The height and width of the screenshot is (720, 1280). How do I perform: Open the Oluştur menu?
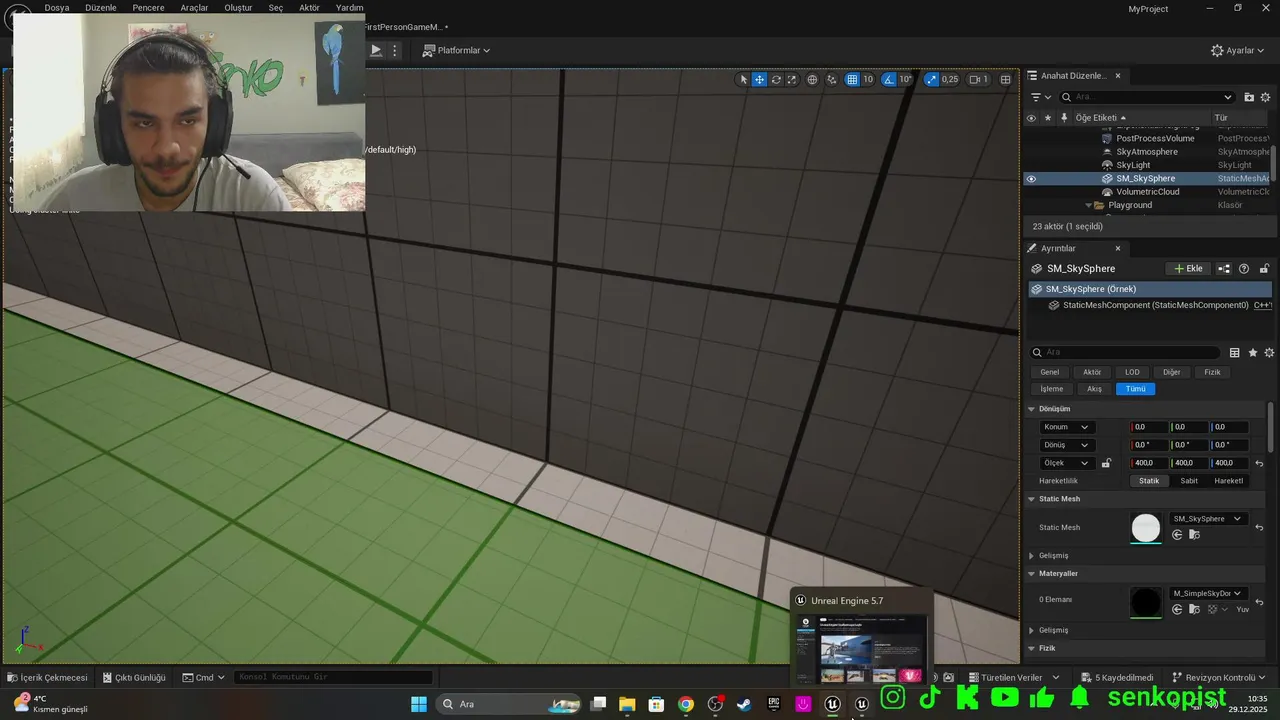point(238,7)
